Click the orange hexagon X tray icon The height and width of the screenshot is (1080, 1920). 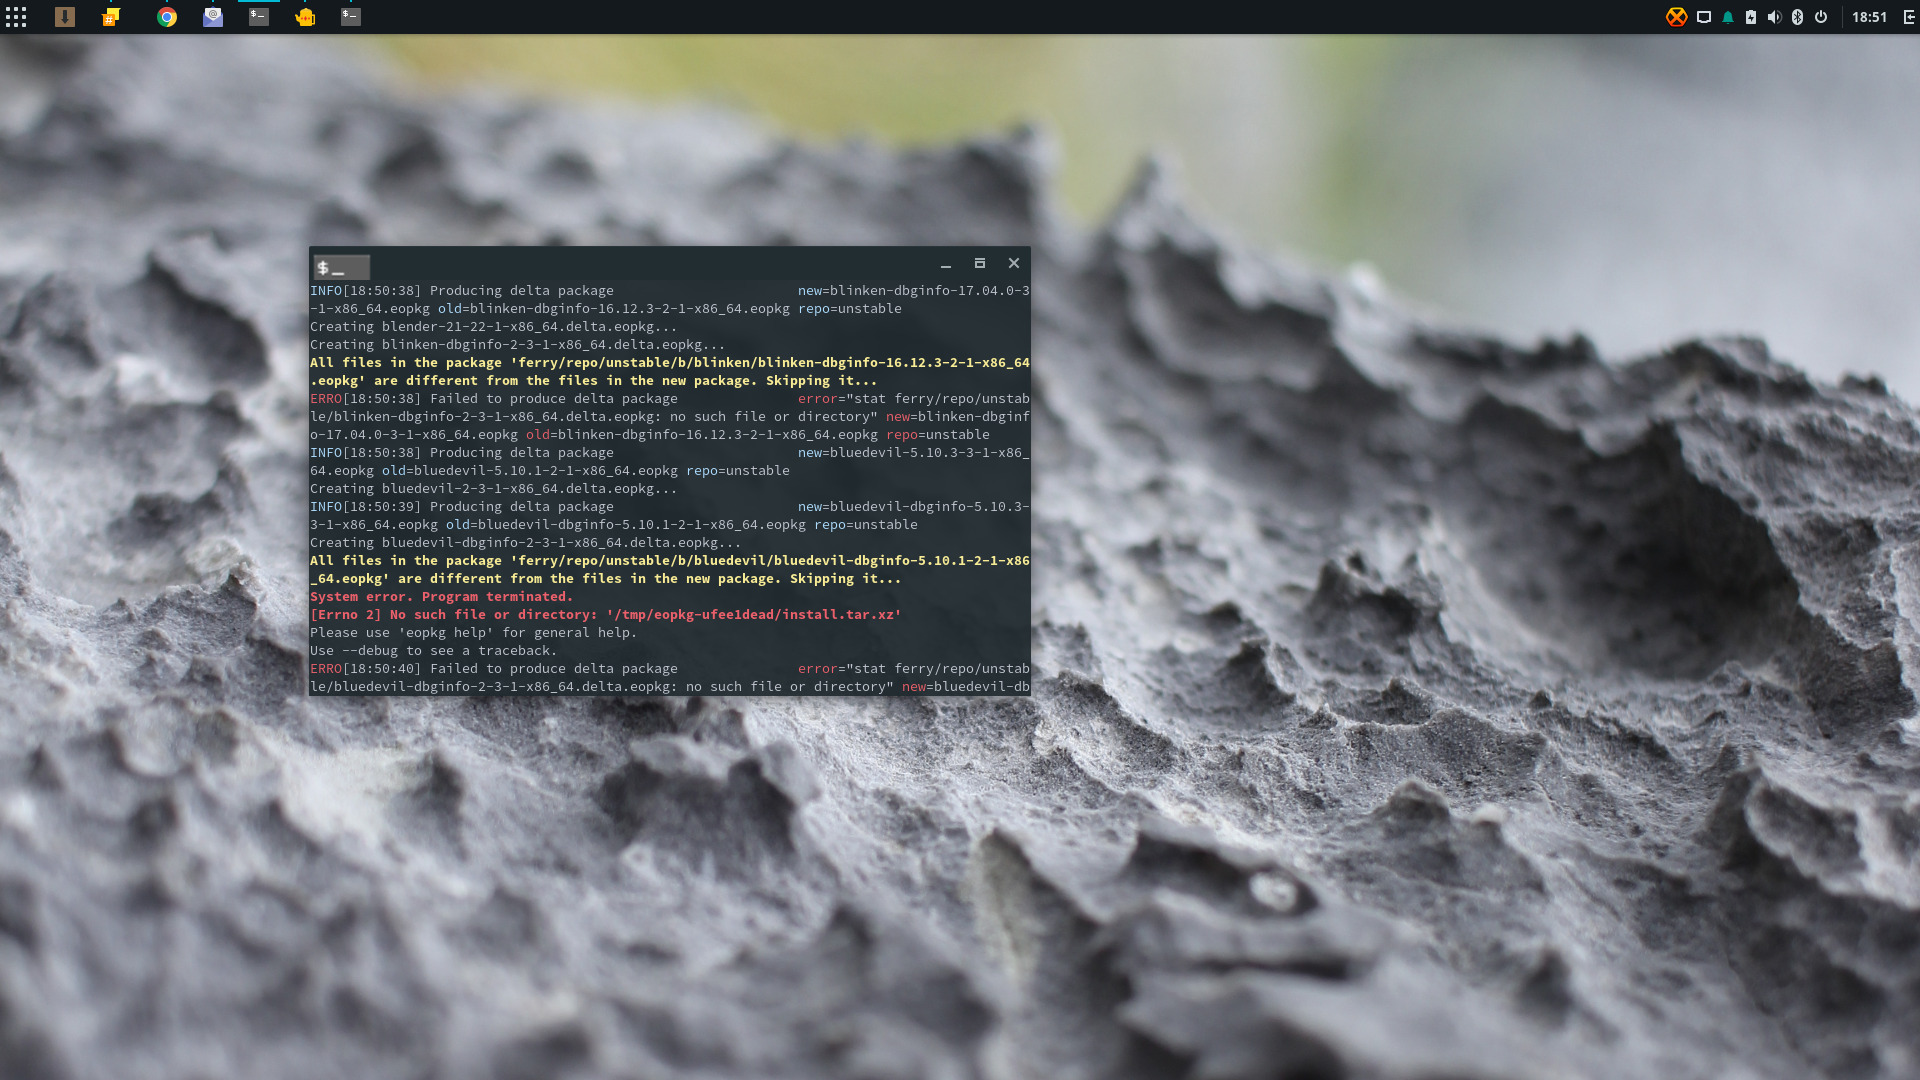pyautogui.click(x=1677, y=17)
